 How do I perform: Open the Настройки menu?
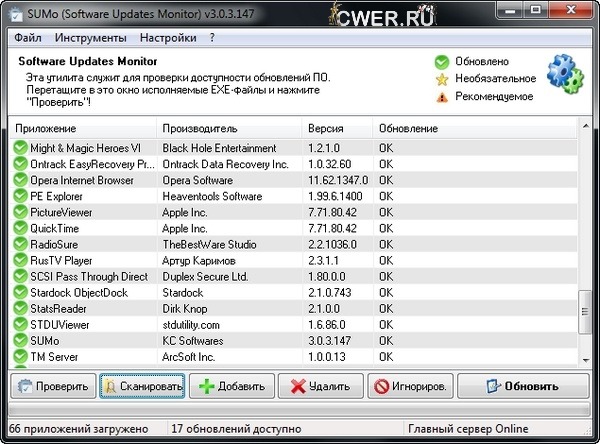point(167,38)
